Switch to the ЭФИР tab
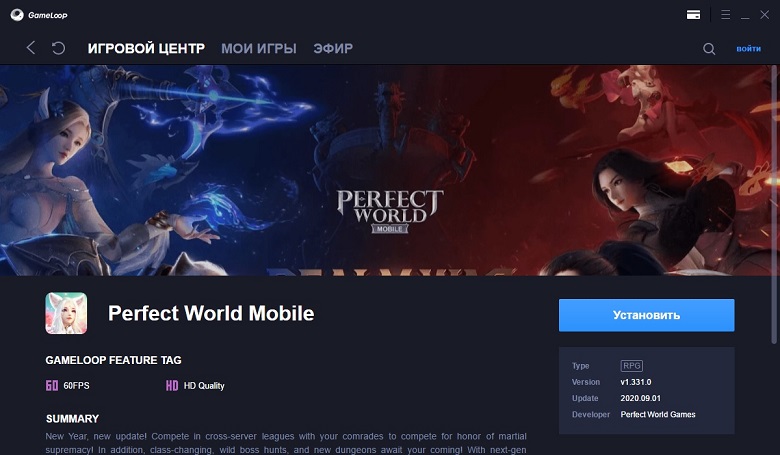 (x=333, y=48)
